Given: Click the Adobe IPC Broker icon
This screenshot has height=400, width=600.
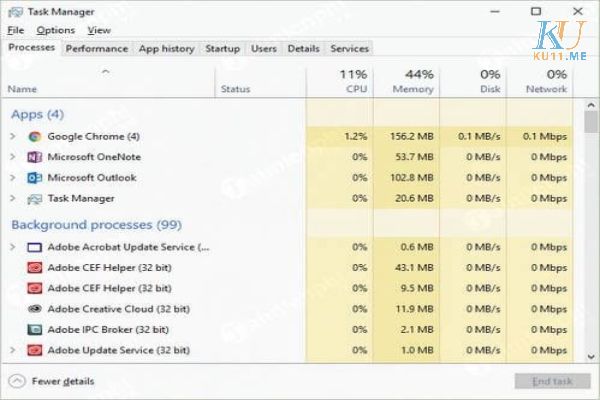Looking at the screenshot, I should point(34,330).
